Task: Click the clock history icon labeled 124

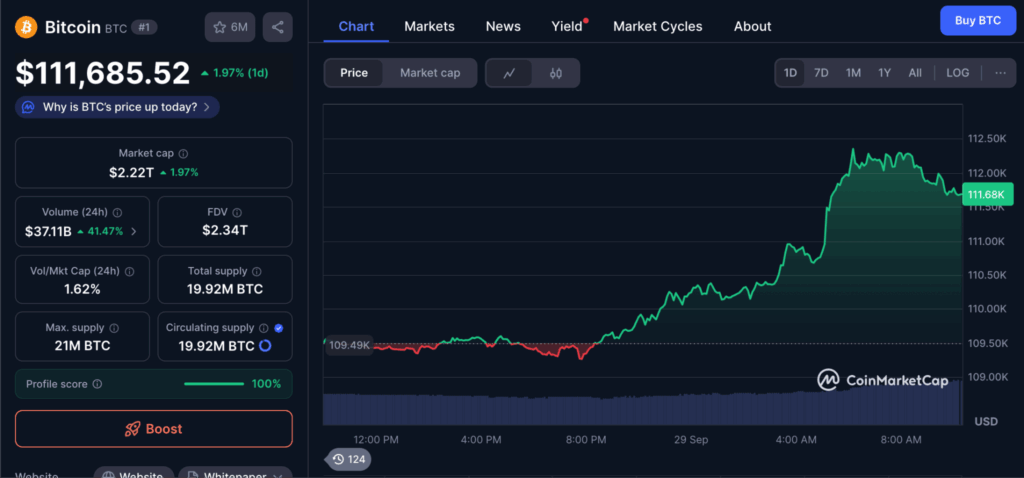Action: (x=347, y=459)
